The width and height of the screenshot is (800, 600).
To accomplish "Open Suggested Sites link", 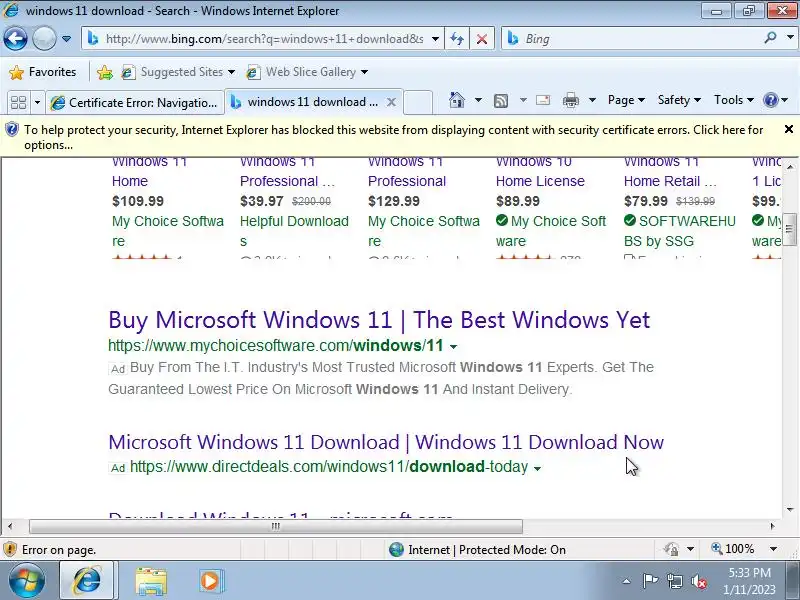I will click(178, 72).
